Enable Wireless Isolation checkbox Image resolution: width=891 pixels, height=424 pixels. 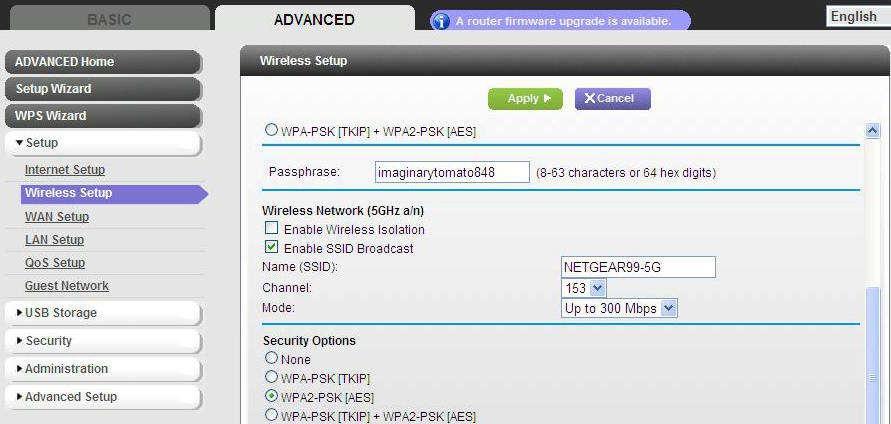272,228
